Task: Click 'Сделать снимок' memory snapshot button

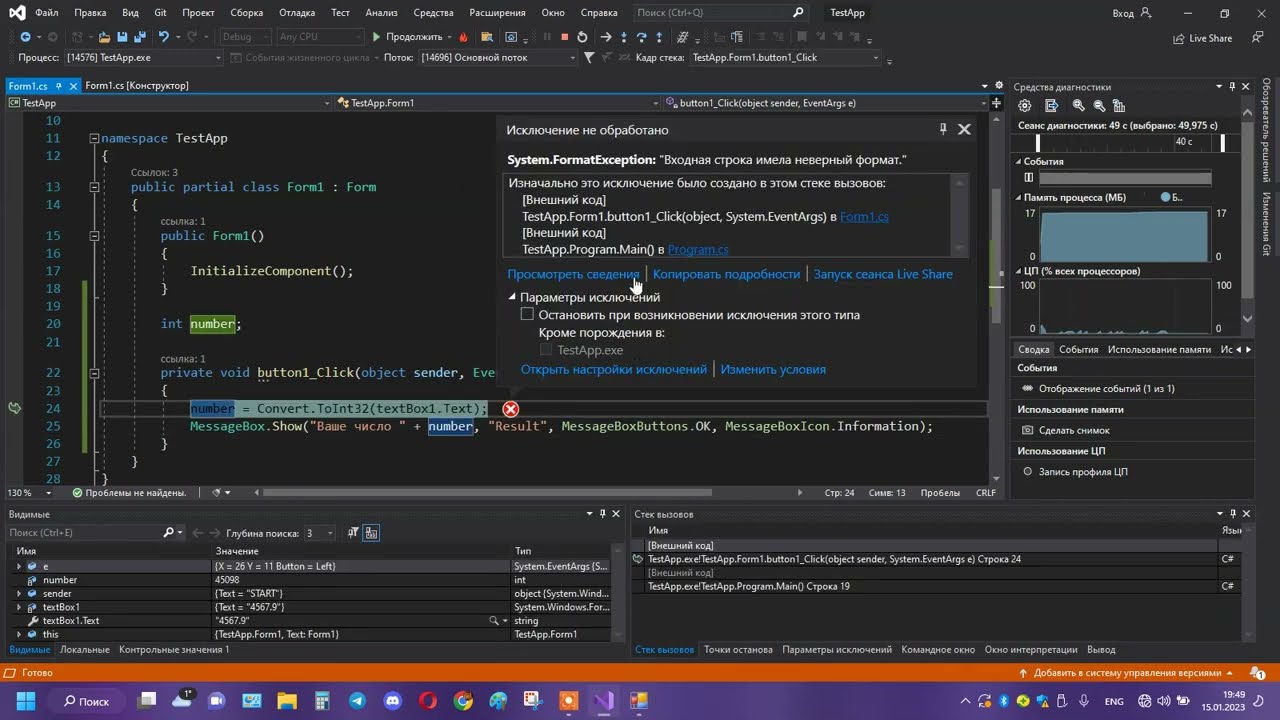Action: pos(1065,430)
